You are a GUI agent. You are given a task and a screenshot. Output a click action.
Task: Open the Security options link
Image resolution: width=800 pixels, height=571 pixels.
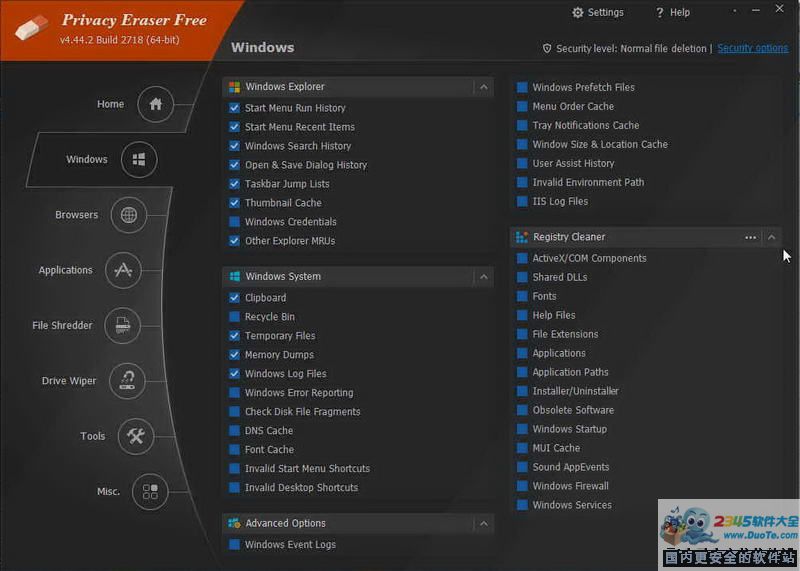click(753, 48)
